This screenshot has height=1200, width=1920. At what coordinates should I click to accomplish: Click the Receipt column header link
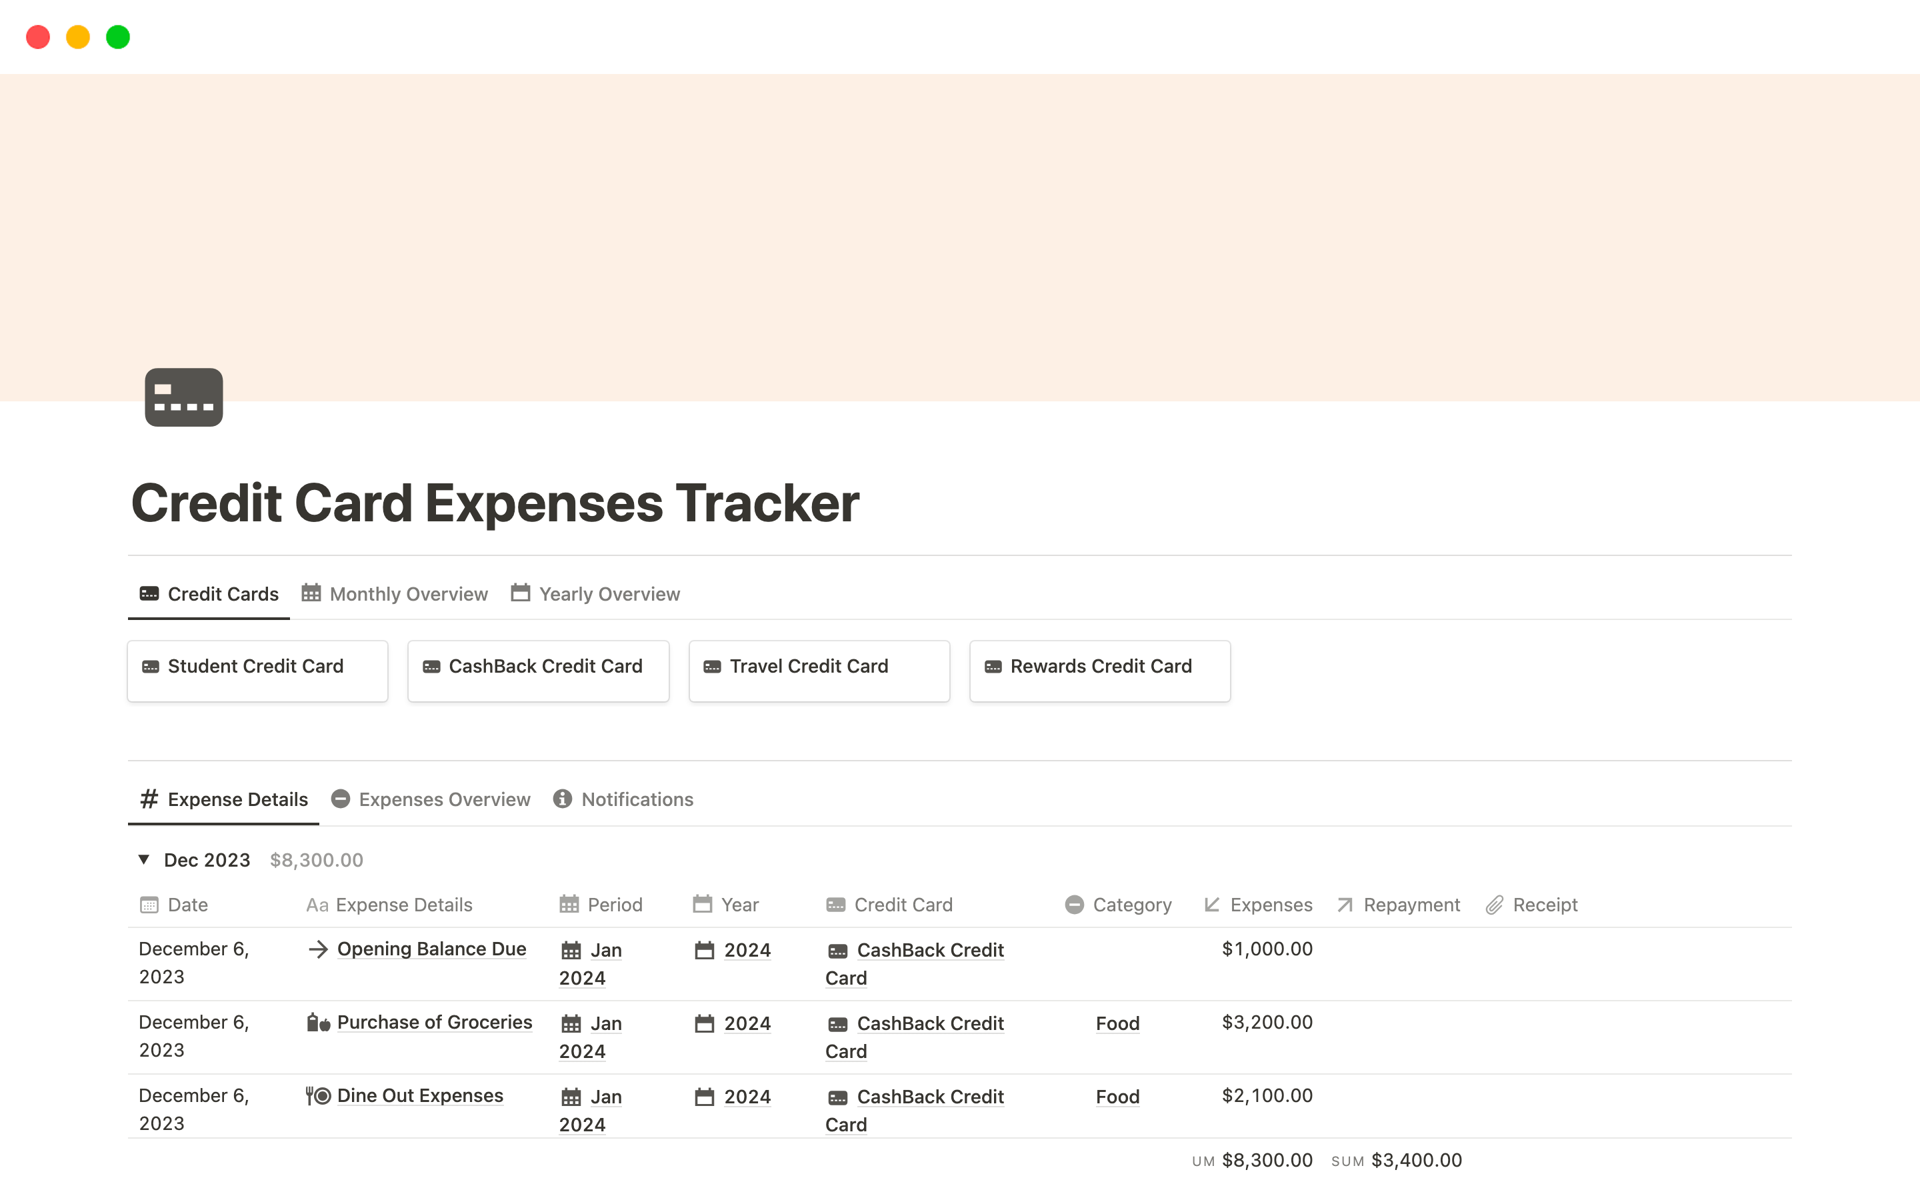pyautogui.click(x=1544, y=904)
